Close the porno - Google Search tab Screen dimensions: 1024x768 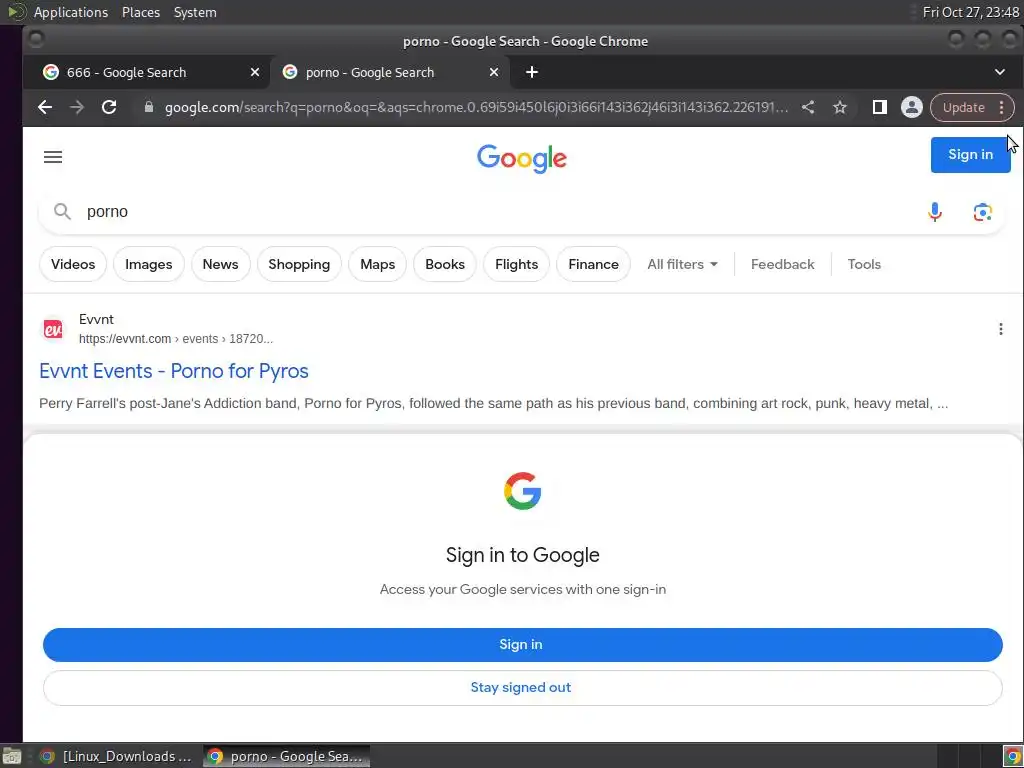tap(494, 72)
